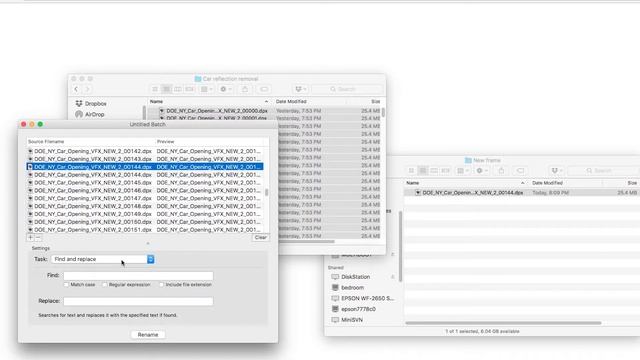Switch Car reflection removal window to column view
The width and height of the screenshot is (640, 360).
pyautogui.click(x=178, y=89)
